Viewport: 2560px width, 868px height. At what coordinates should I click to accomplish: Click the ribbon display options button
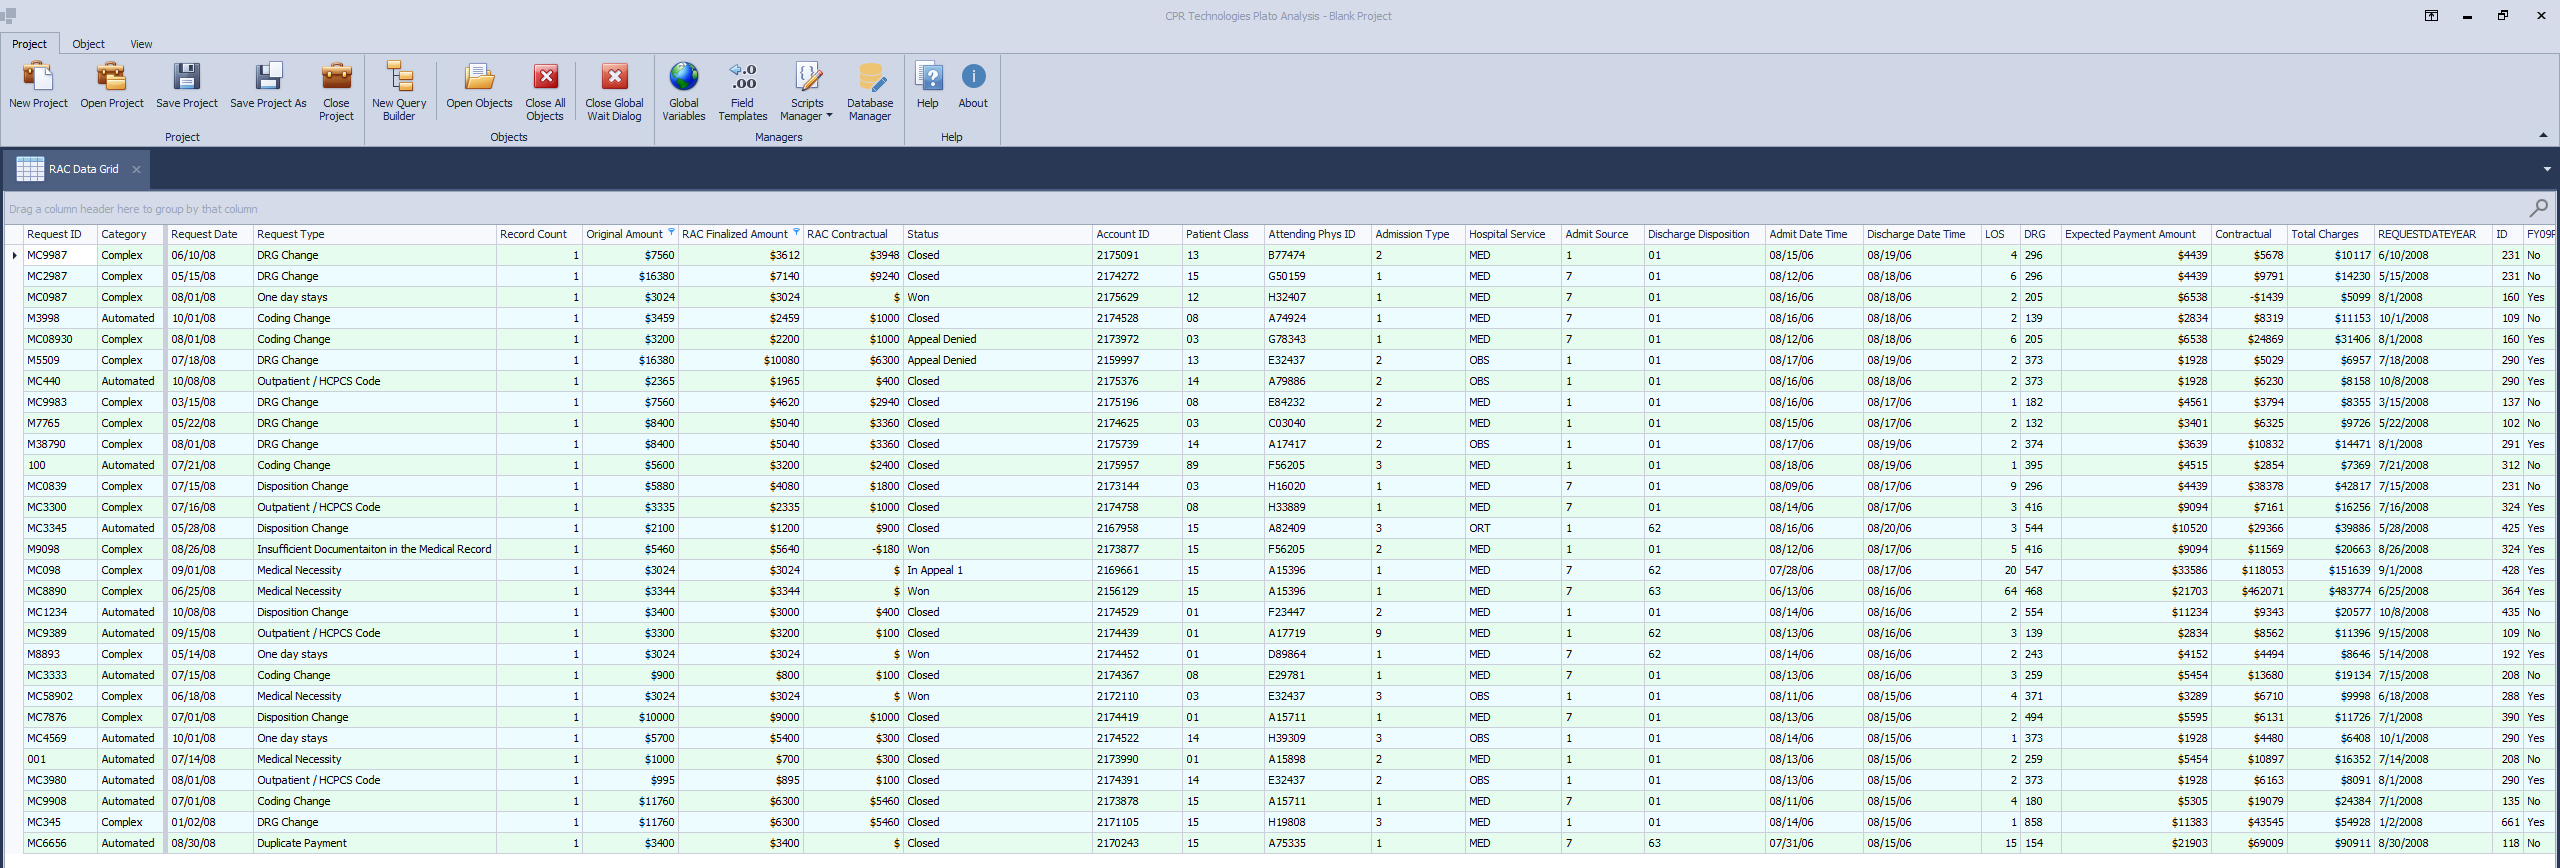pos(2432,16)
